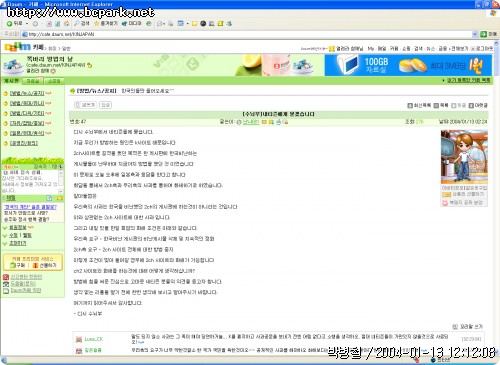Go to the home page via the Home icon
Viewport: 500px width, 365px height.
tap(66, 24)
